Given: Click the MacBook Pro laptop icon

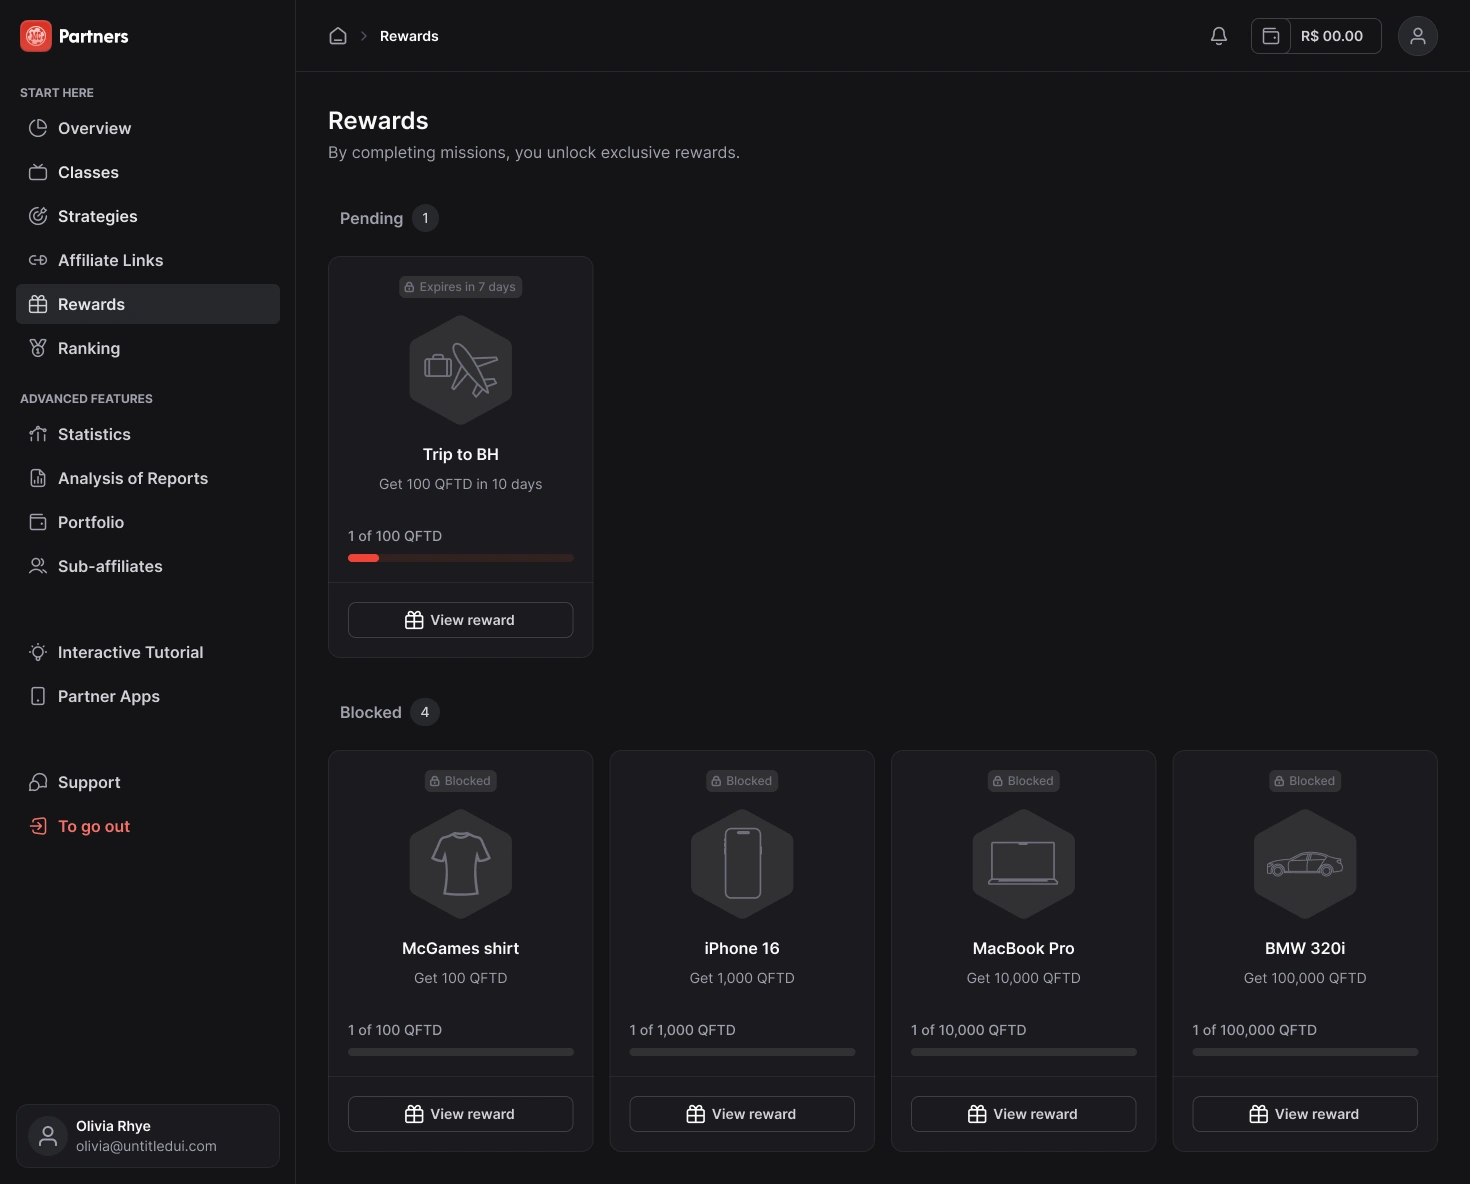Looking at the screenshot, I should point(1023,864).
